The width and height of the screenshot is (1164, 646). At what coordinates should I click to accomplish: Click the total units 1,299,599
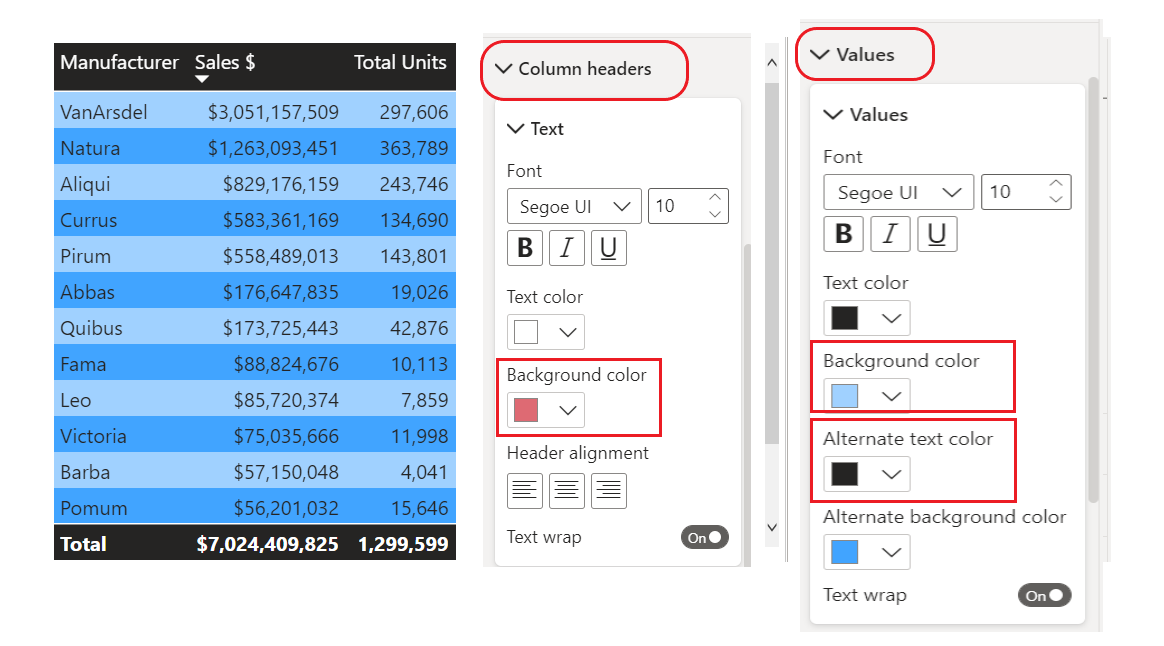403,544
